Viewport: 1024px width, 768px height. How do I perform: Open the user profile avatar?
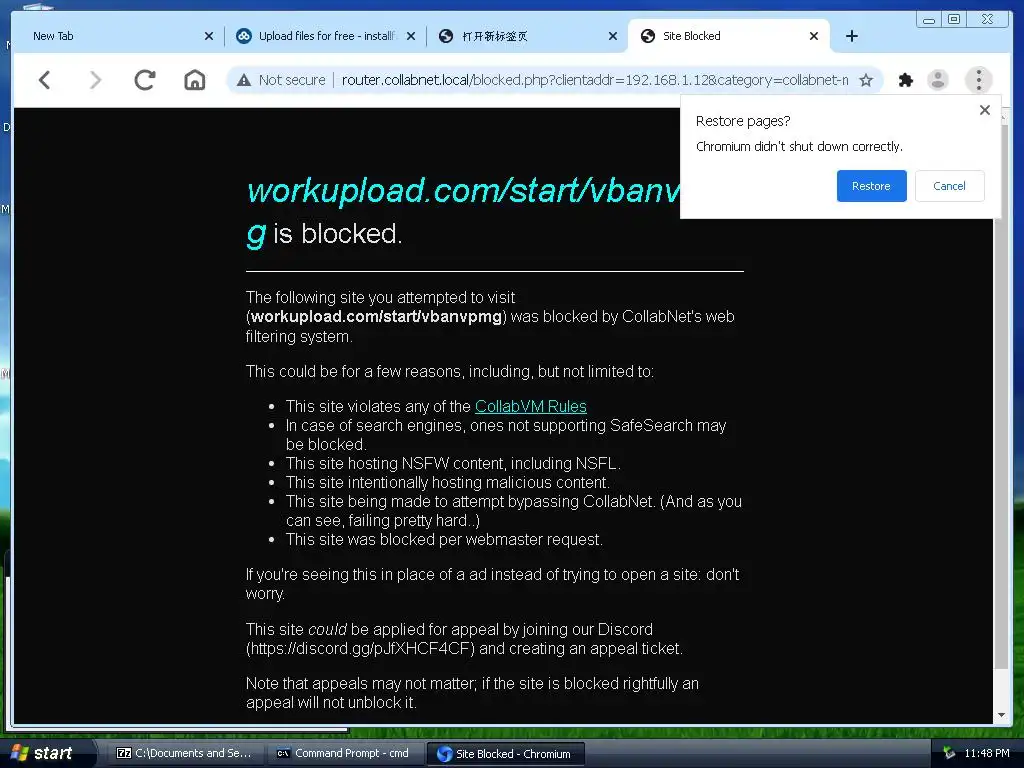pyautogui.click(x=938, y=80)
